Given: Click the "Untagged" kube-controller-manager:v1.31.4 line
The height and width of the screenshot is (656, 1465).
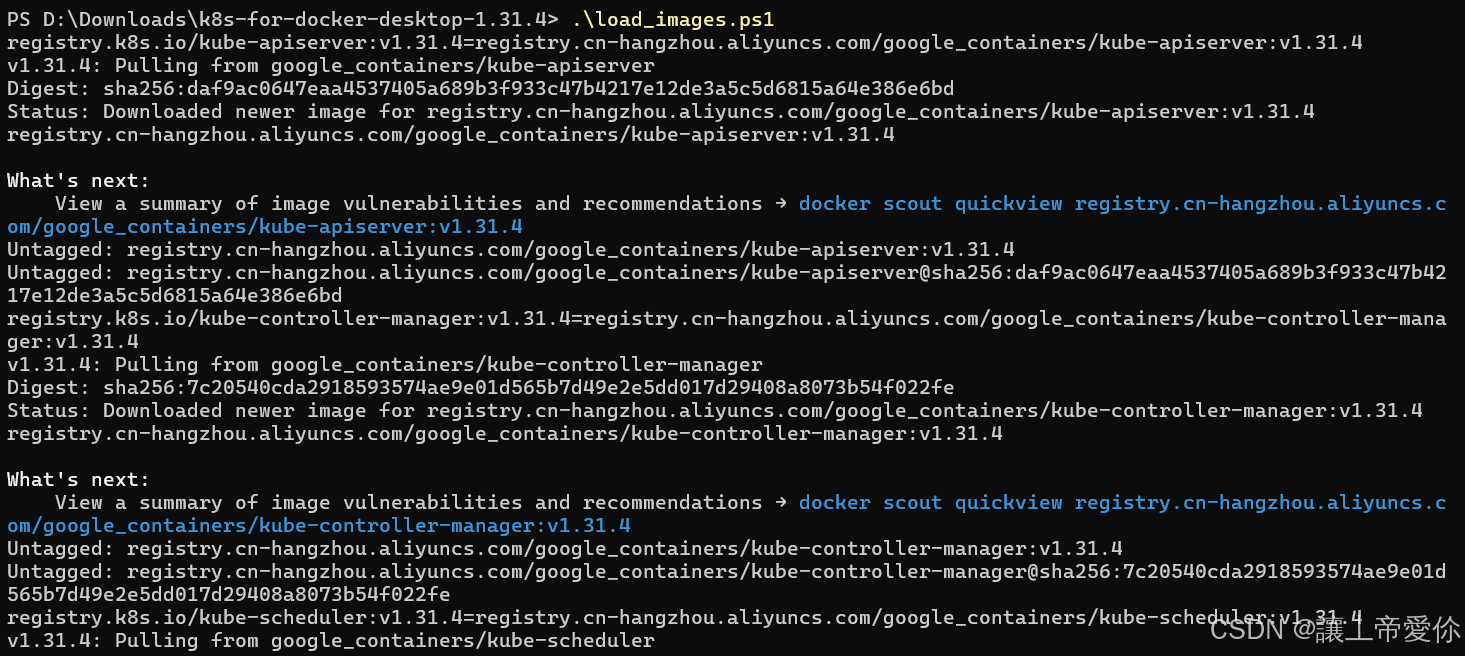Looking at the screenshot, I should click(x=564, y=548).
